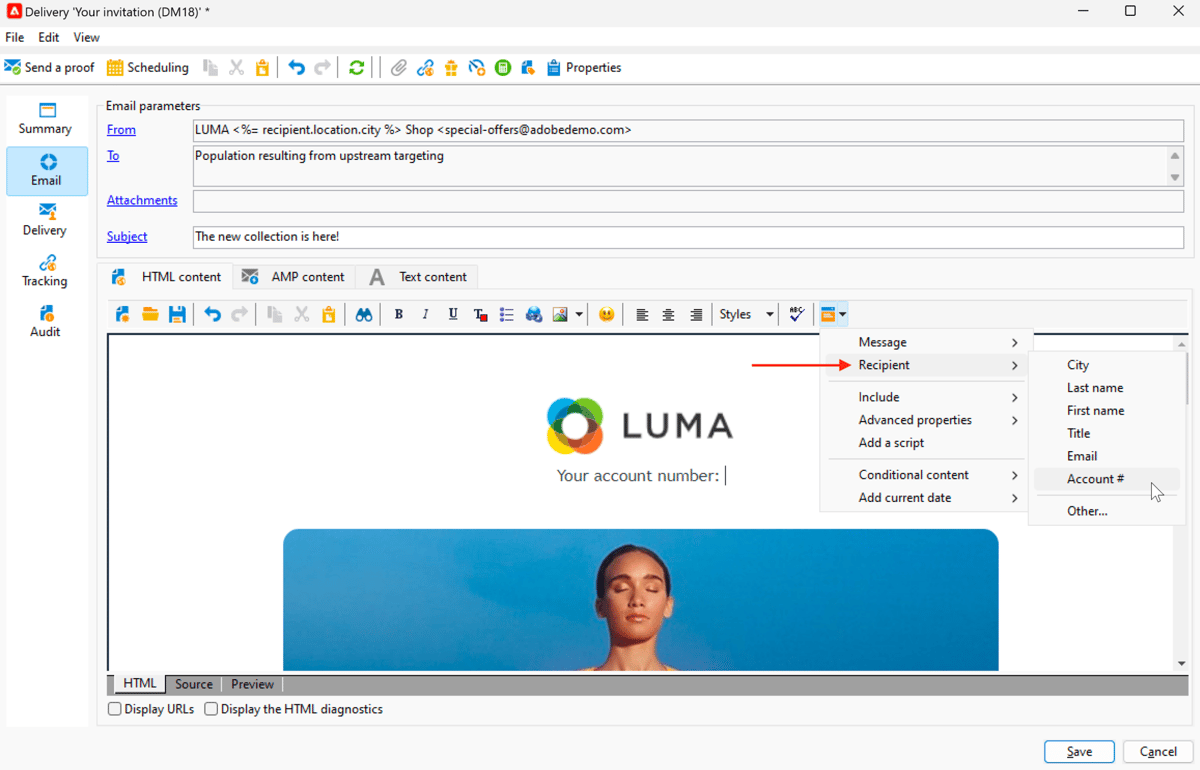Toggle underline formatting
Viewport: 1200px width, 770px height.
(x=452, y=314)
